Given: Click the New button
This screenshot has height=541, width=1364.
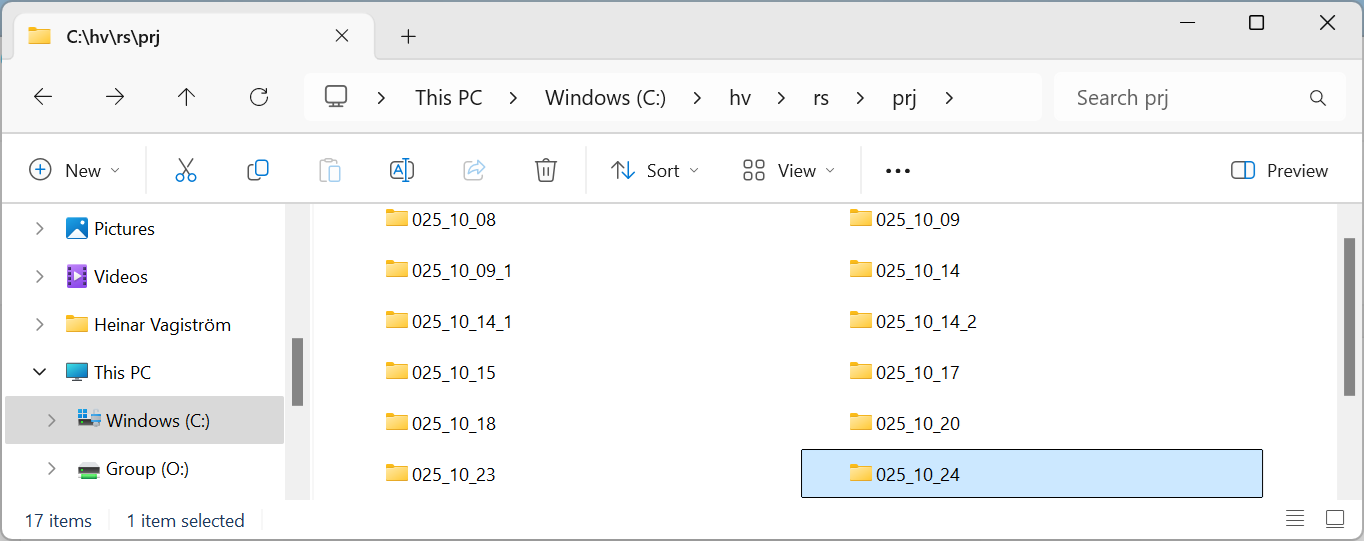Looking at the screenshot, I should coord(74,171).
